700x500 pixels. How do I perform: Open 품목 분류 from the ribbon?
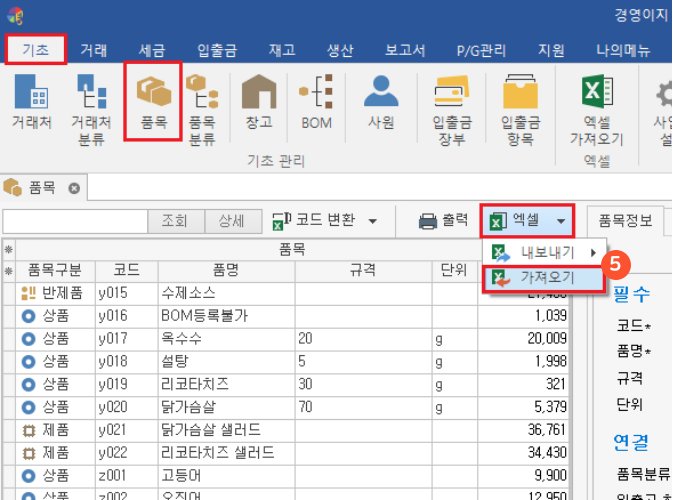202,108
